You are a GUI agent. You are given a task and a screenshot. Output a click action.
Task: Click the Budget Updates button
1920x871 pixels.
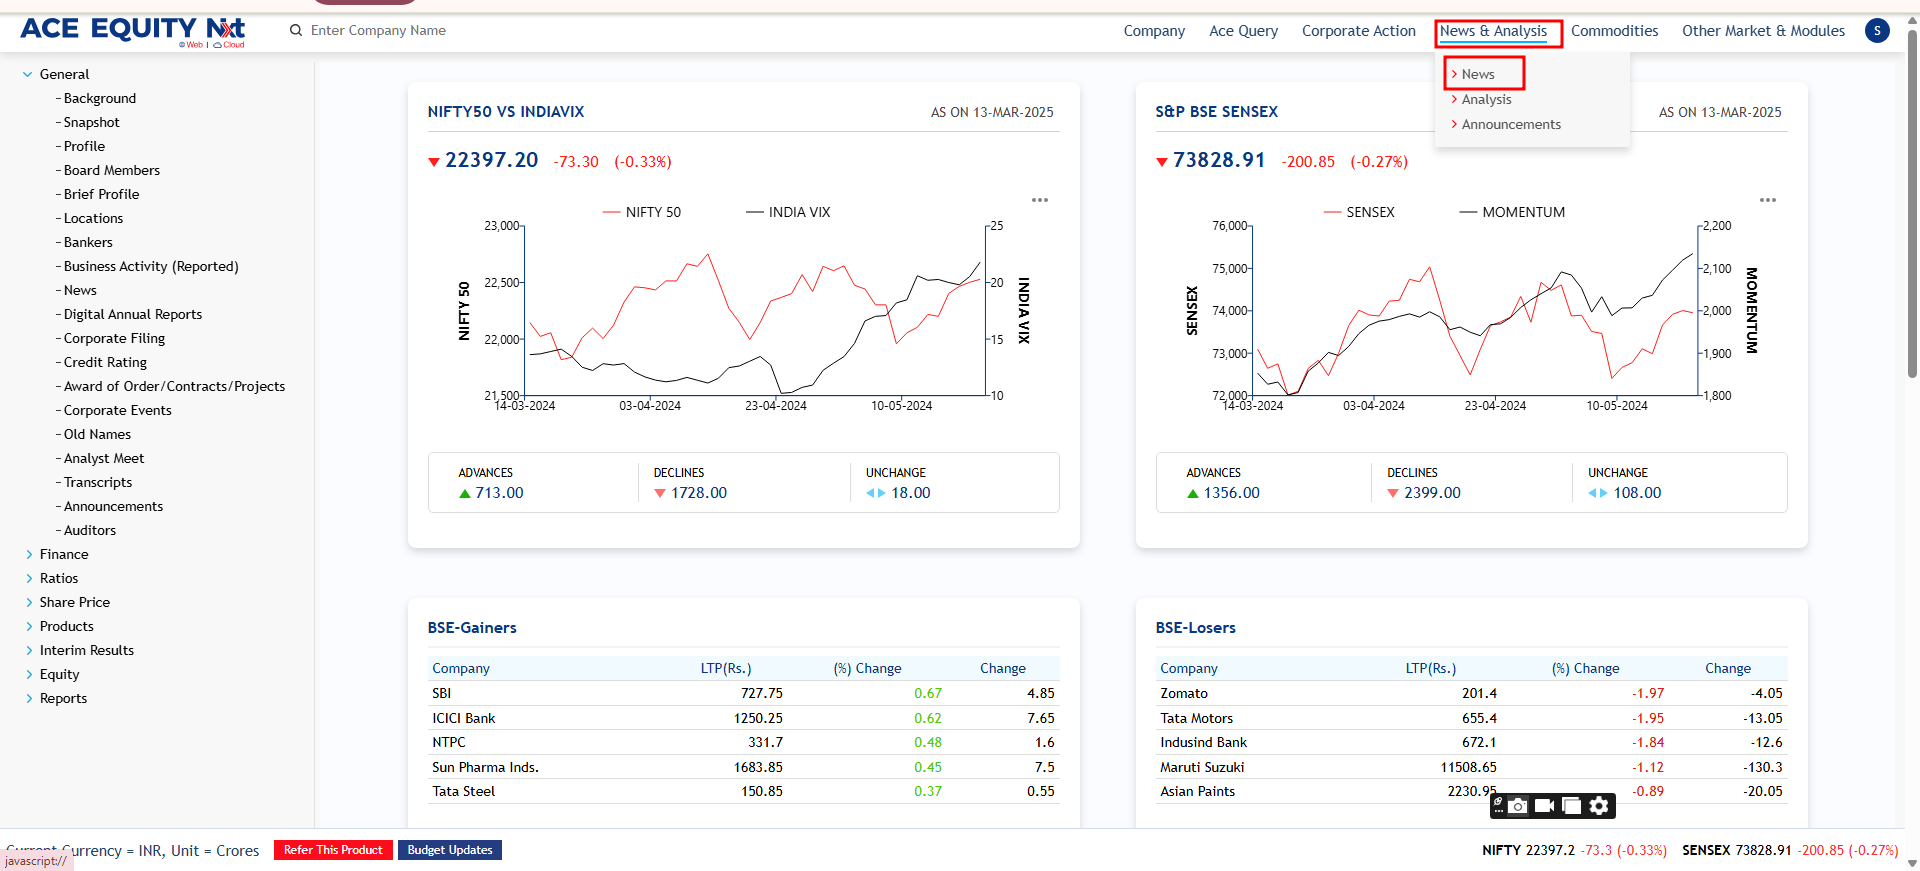click(450, 850)
